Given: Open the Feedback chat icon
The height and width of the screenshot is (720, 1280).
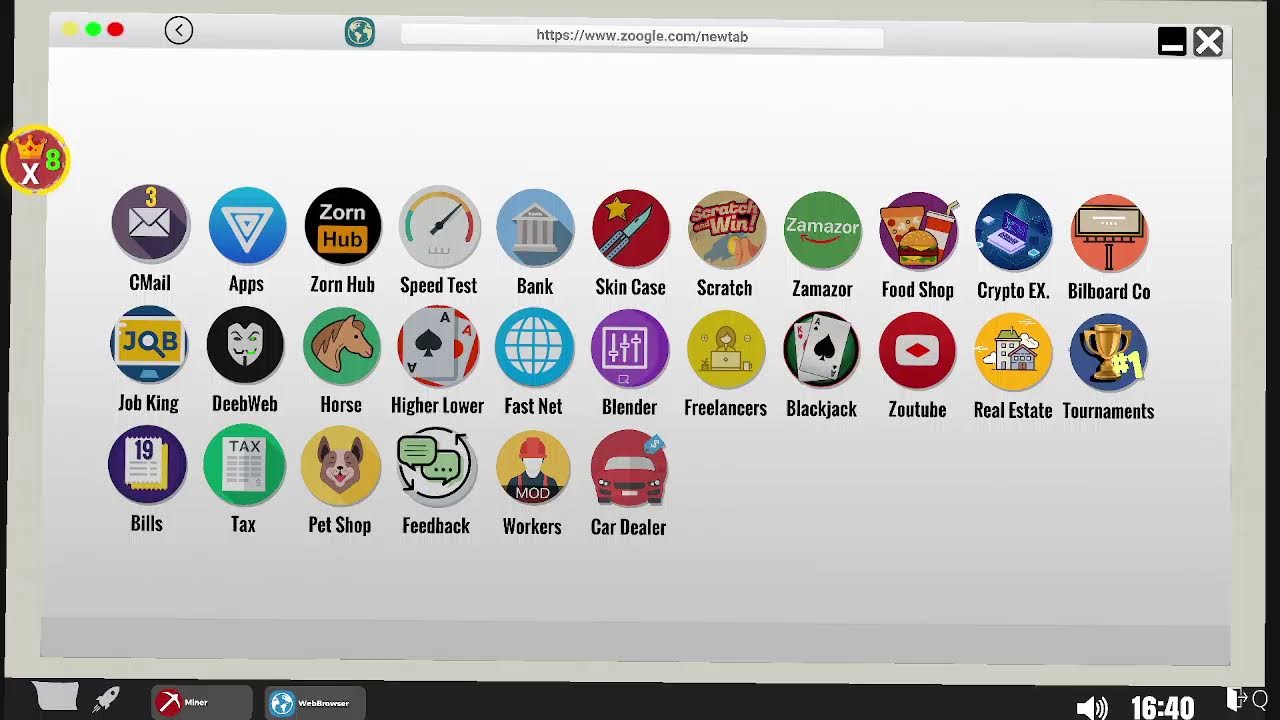Looking at the screenshot, I should pos(435,467).
